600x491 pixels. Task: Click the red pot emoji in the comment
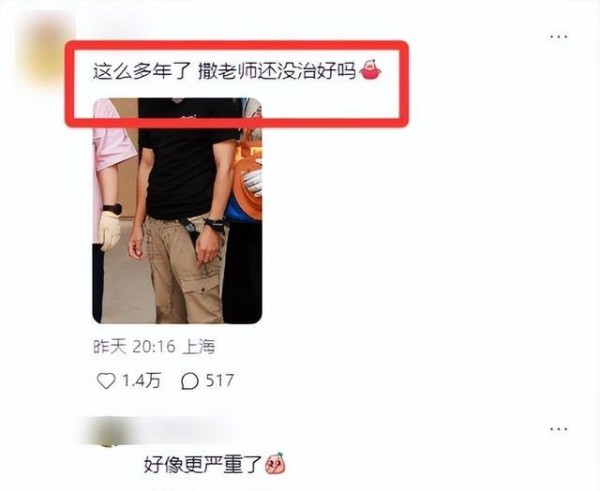click(370, 70)
